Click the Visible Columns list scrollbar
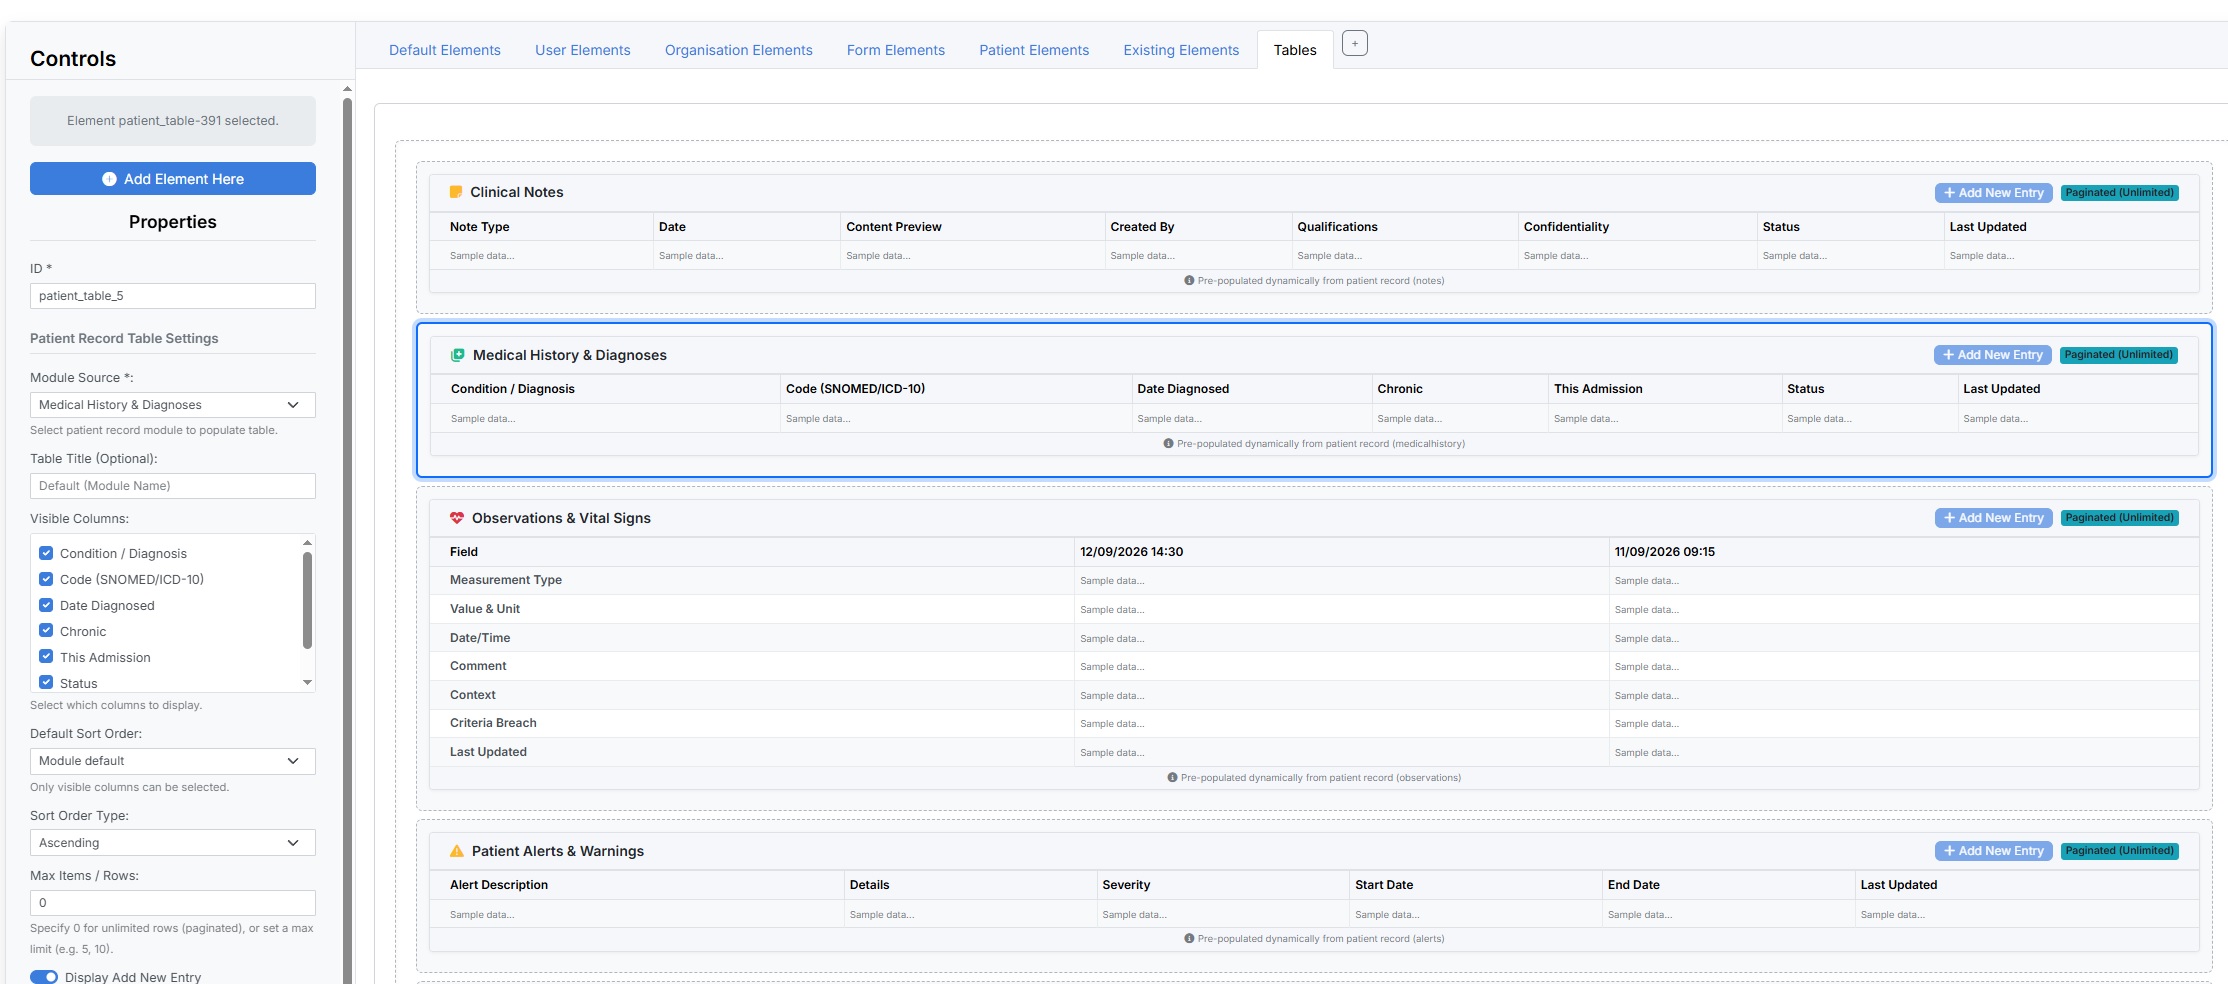 tap(307, 601)
